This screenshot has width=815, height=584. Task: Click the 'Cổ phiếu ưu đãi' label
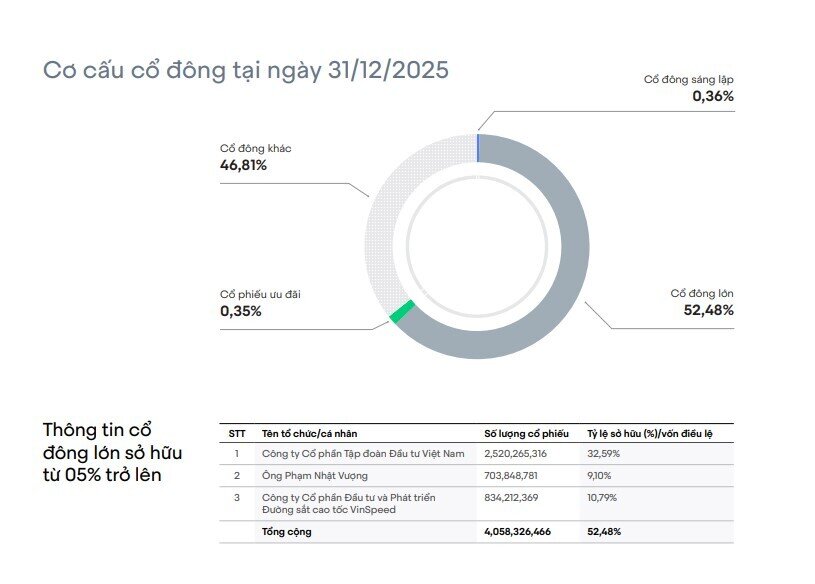coord(260,295)
